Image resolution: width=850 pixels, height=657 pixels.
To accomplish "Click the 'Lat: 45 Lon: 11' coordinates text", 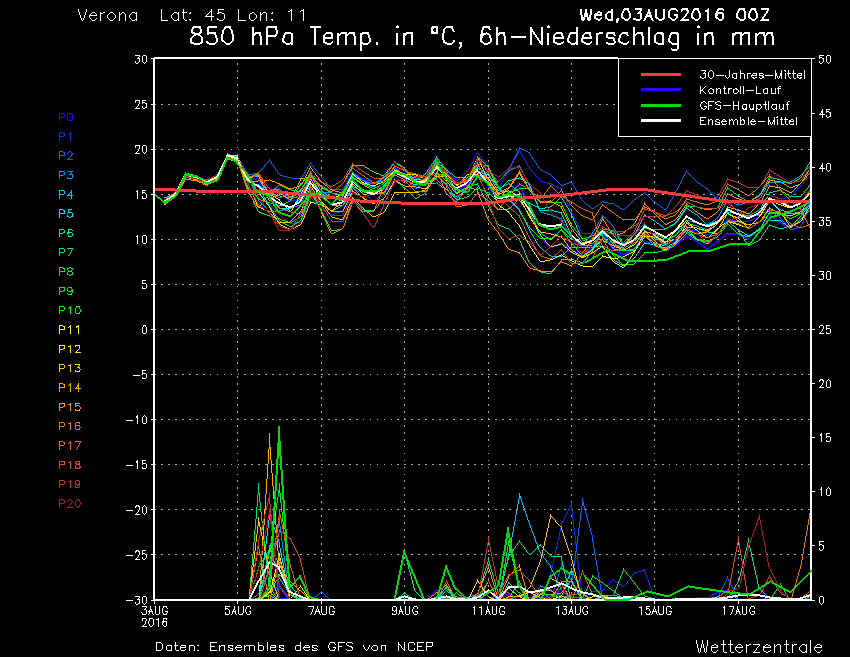I will coord(233,15).
